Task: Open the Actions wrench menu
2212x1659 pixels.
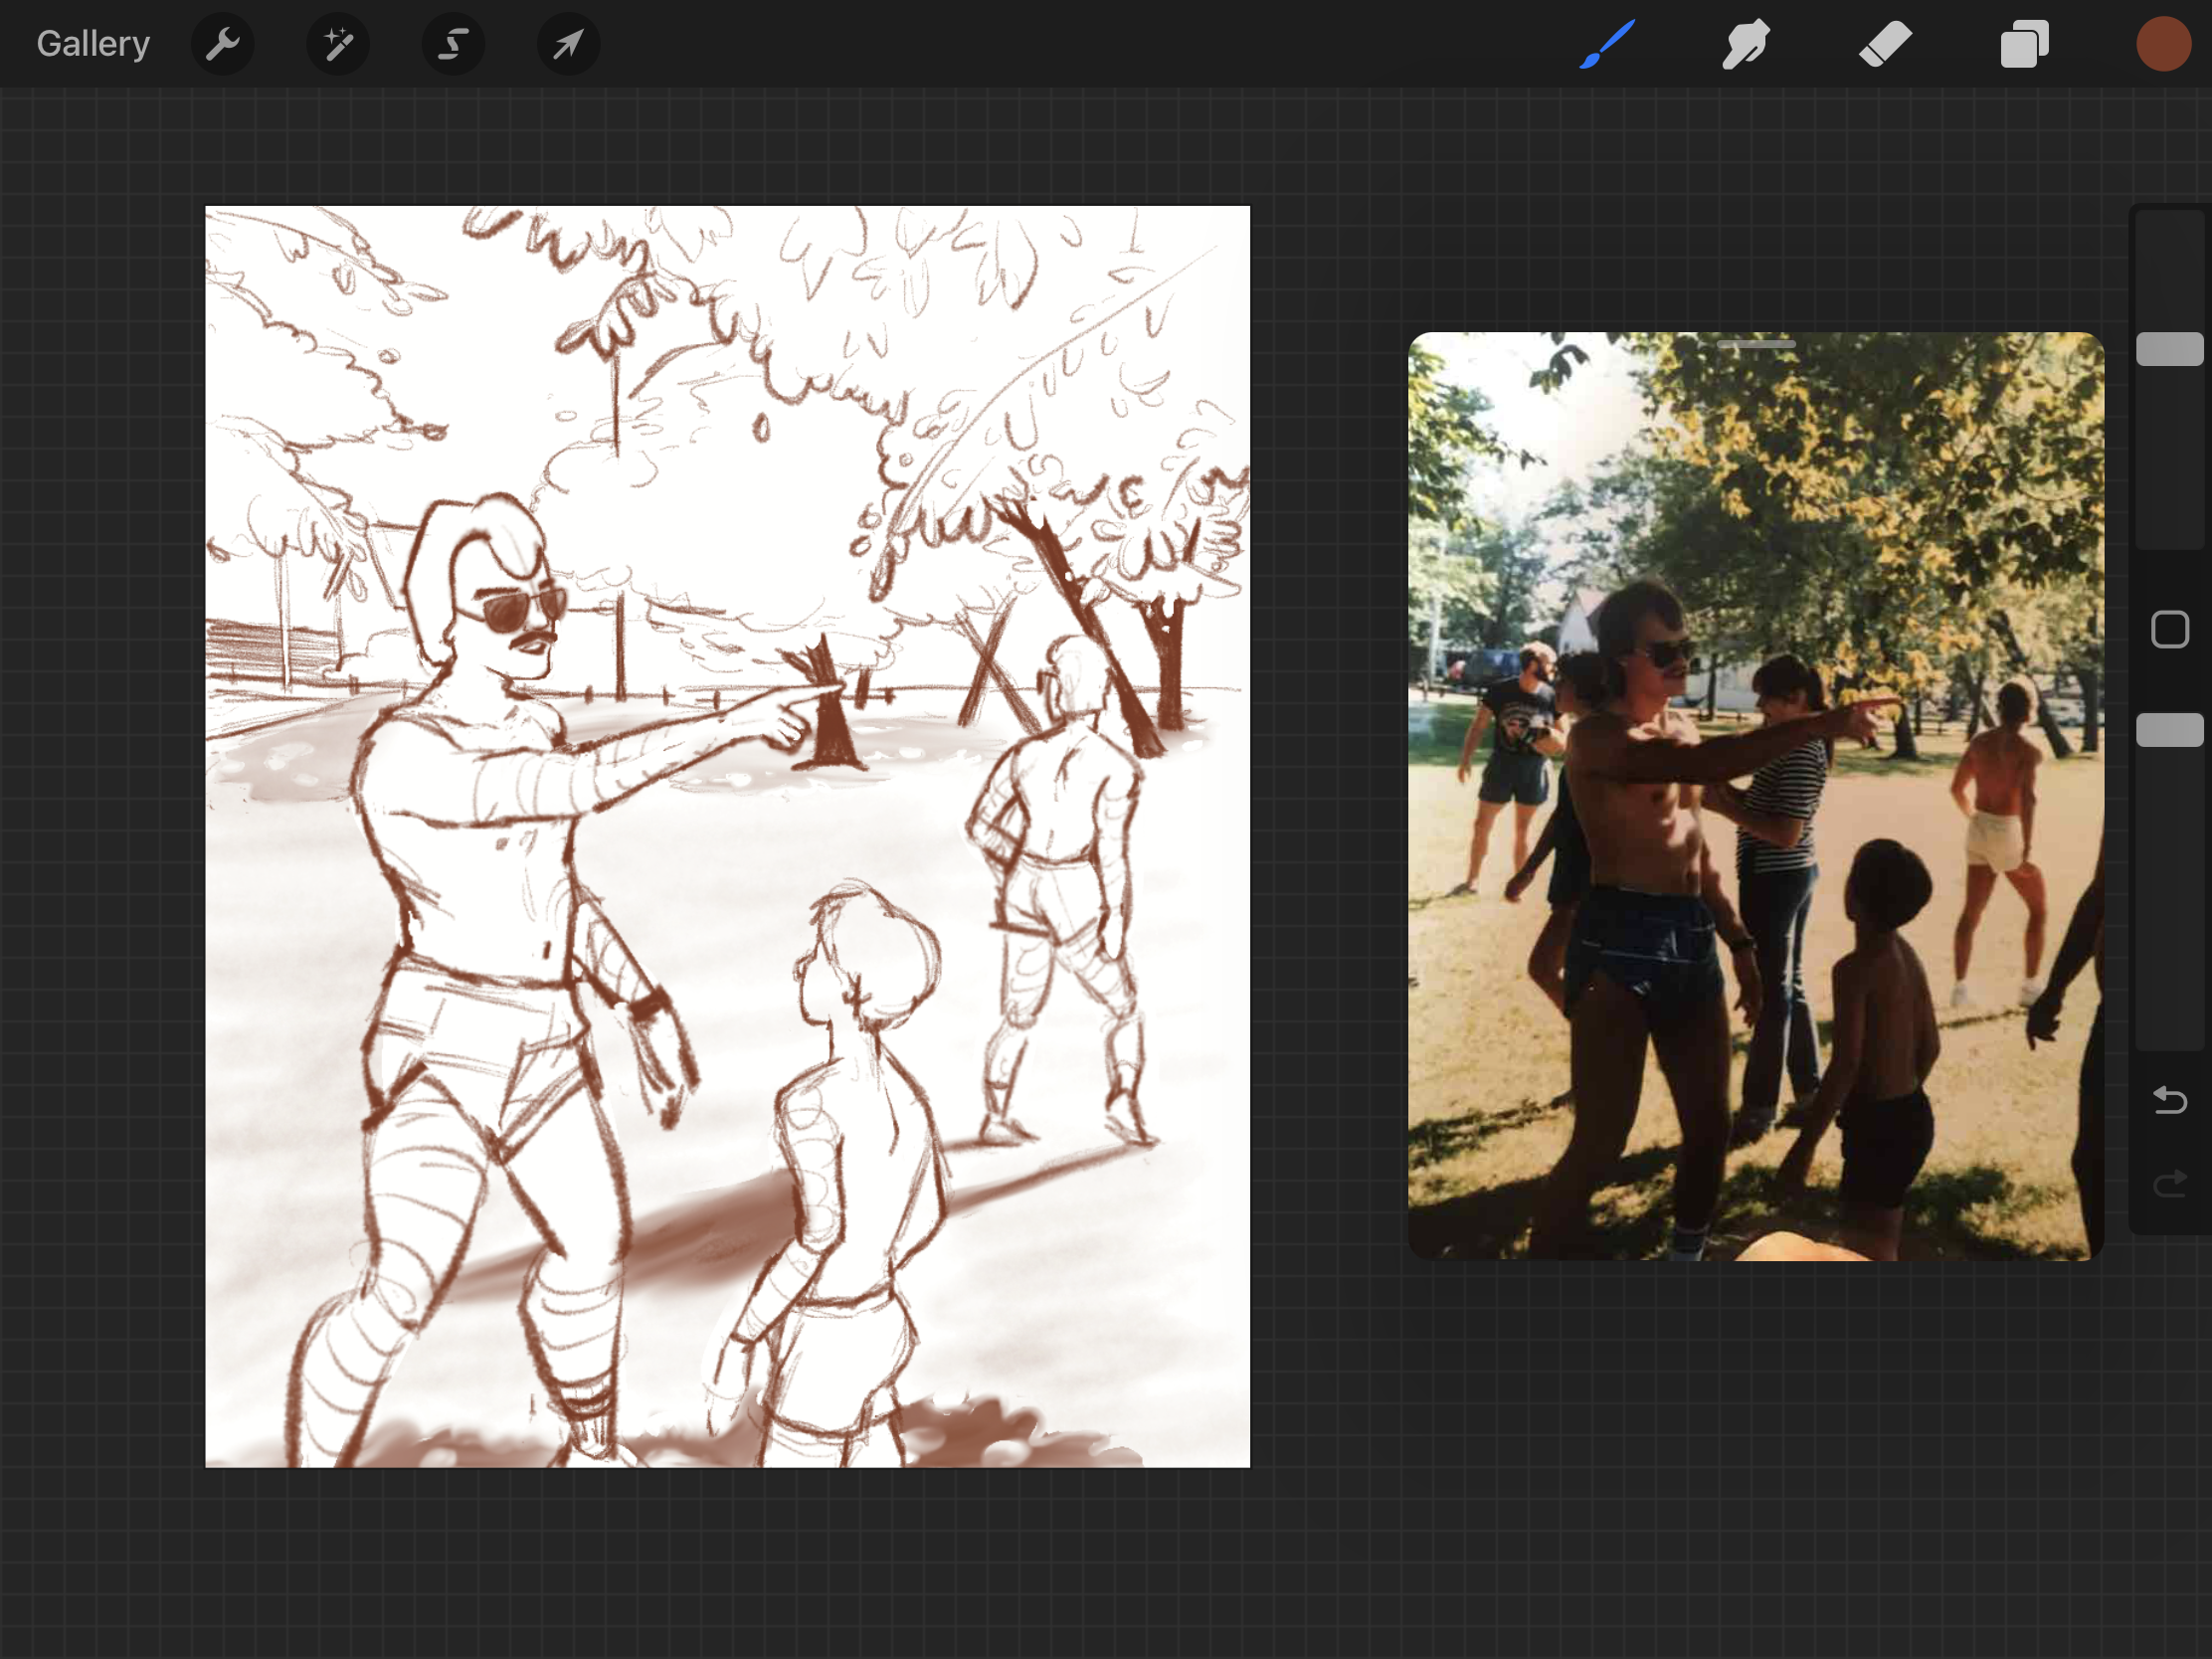Action: [222, 44]
